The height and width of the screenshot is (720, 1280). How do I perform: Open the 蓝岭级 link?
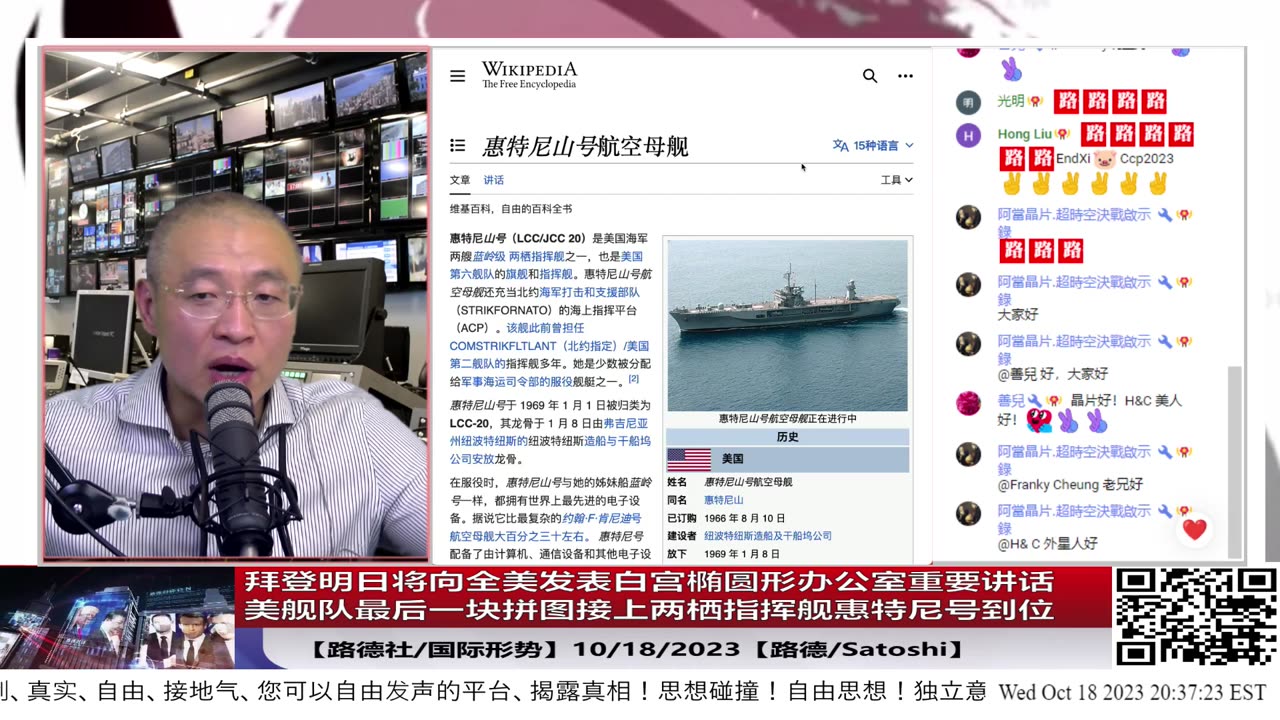pos(487,256)
